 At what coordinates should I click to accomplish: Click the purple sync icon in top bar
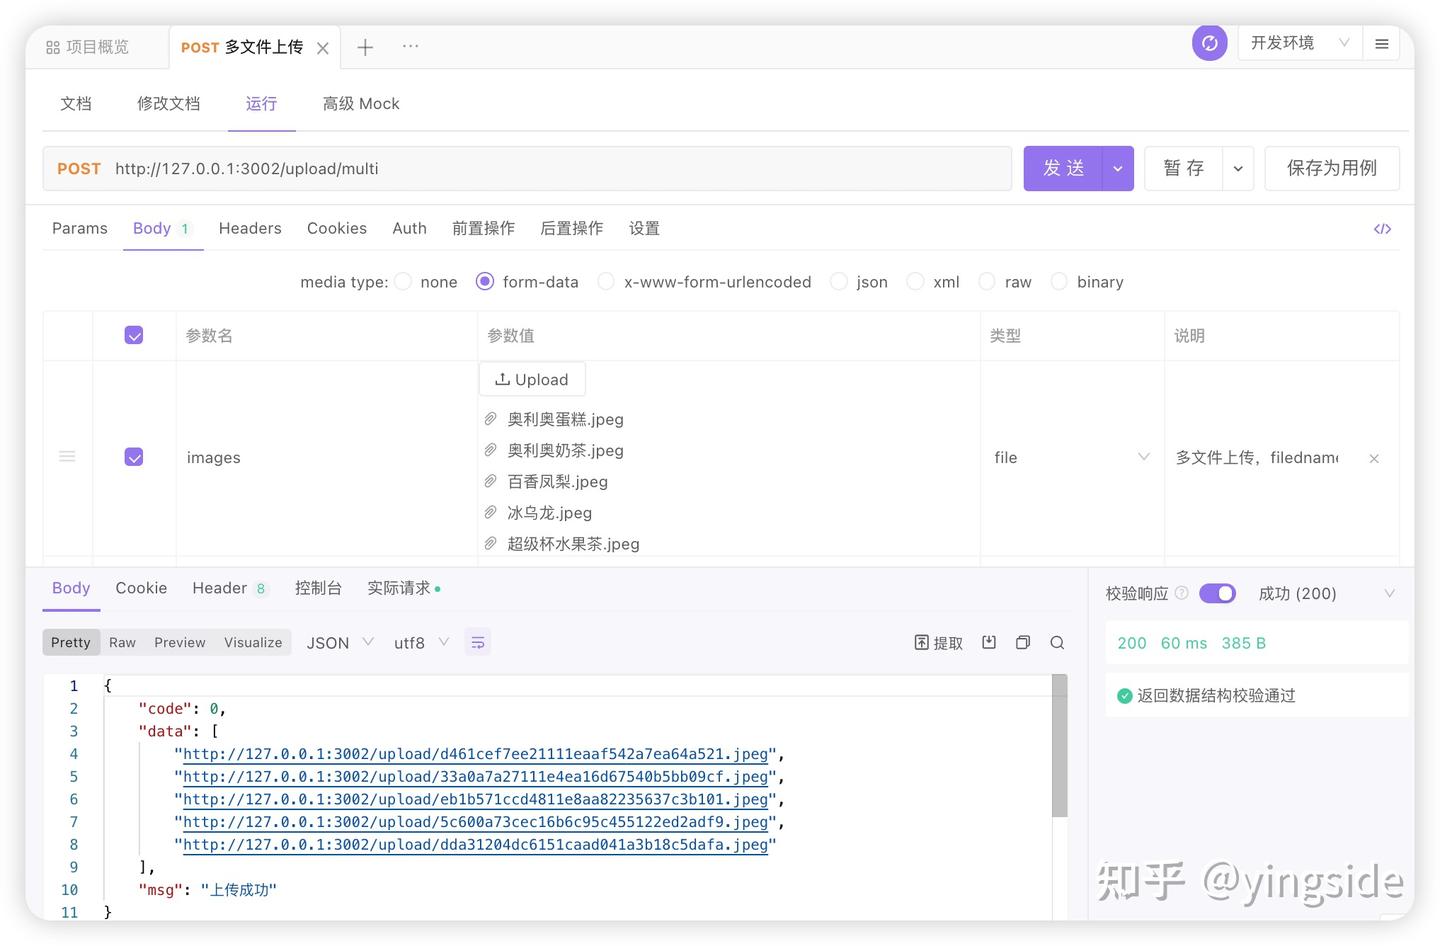[1209, 43]
